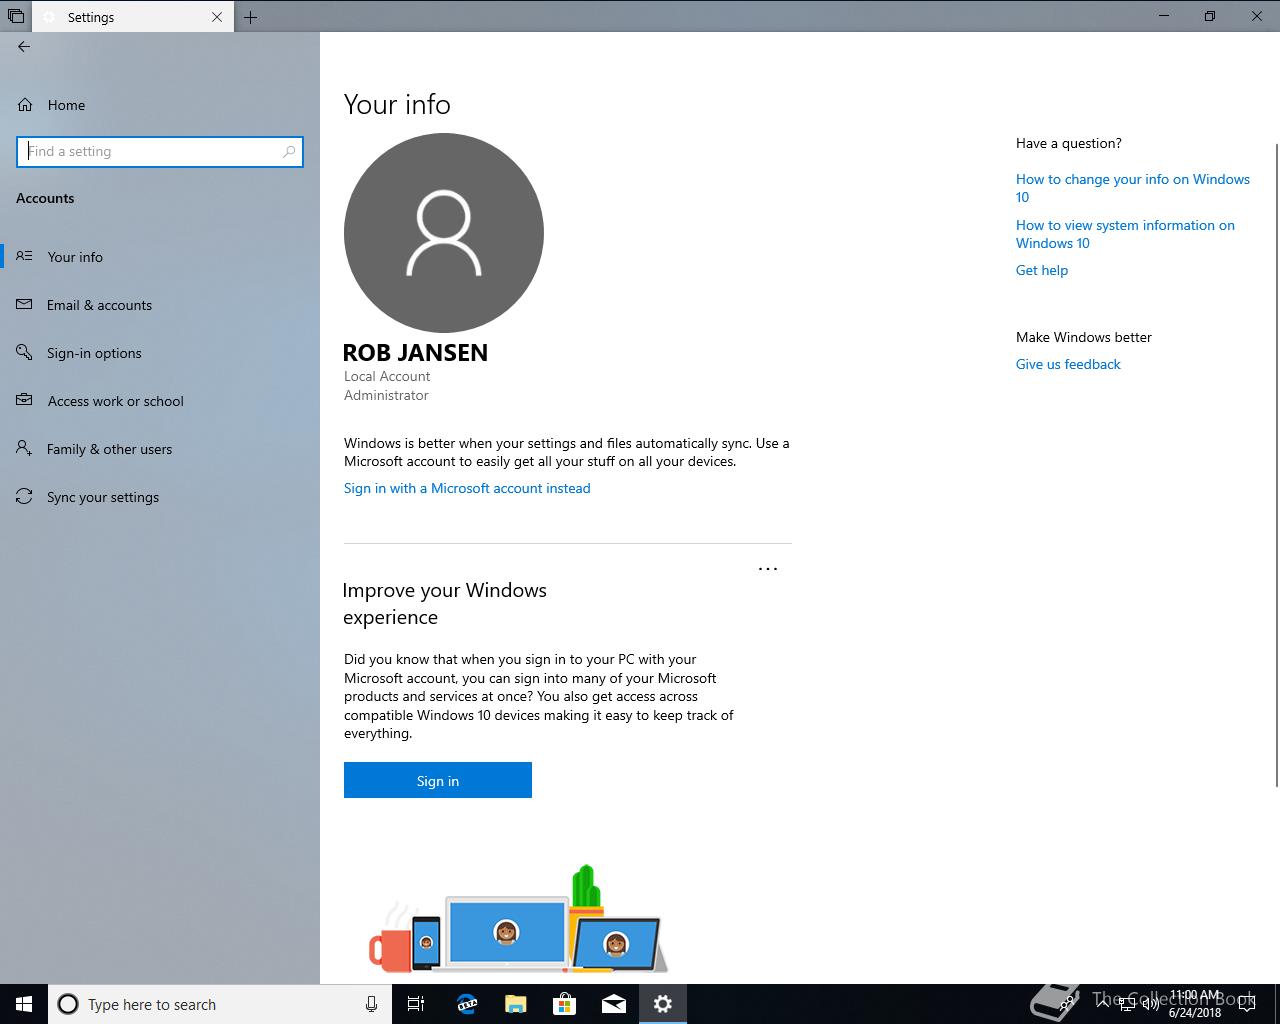The width and height of the screenshot is (1280, 1024).
Task: Add a new tab with plus icon
Action: coord(250,17)
